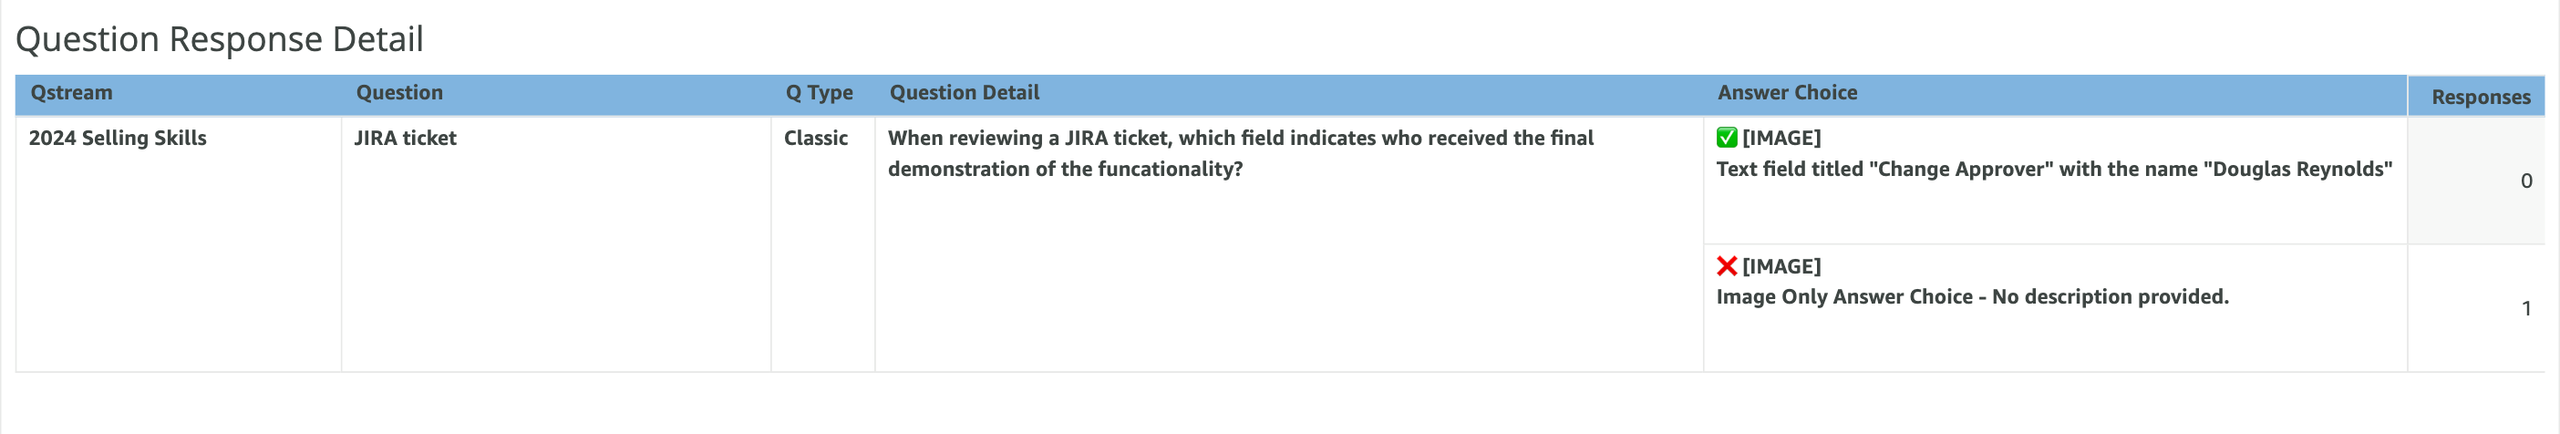Sort by the Question column header
Viewport: 2560px width, 434px height.
pos(399,93)
